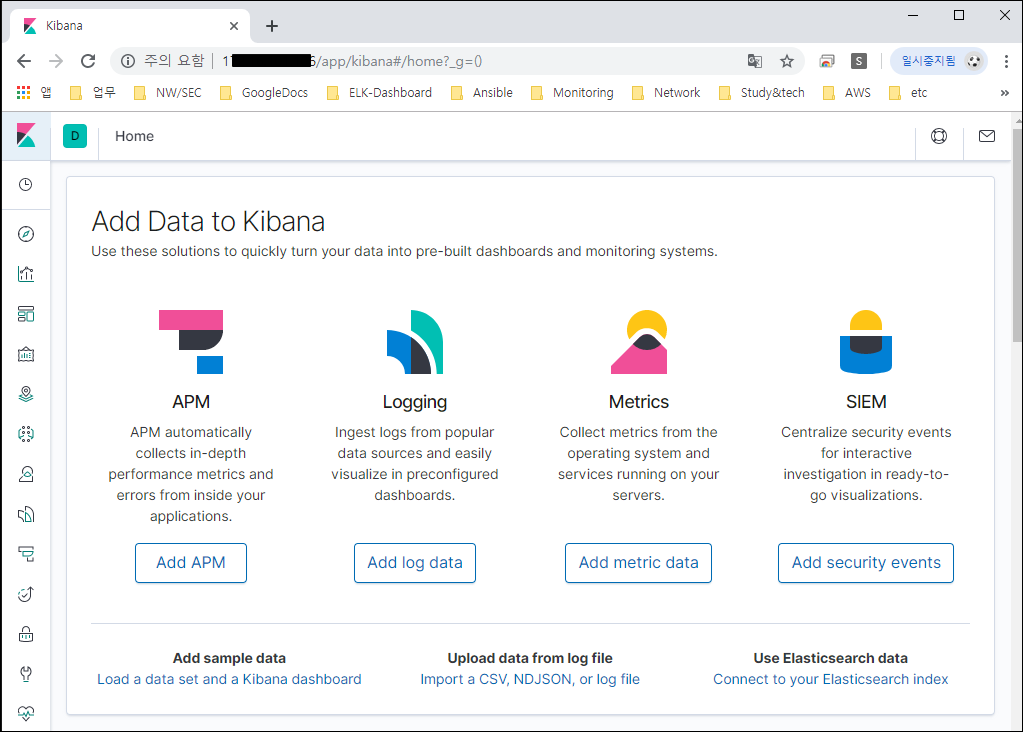Click the green D space avatar
The height and width of the screenshot is (732, 1023).
75,136
